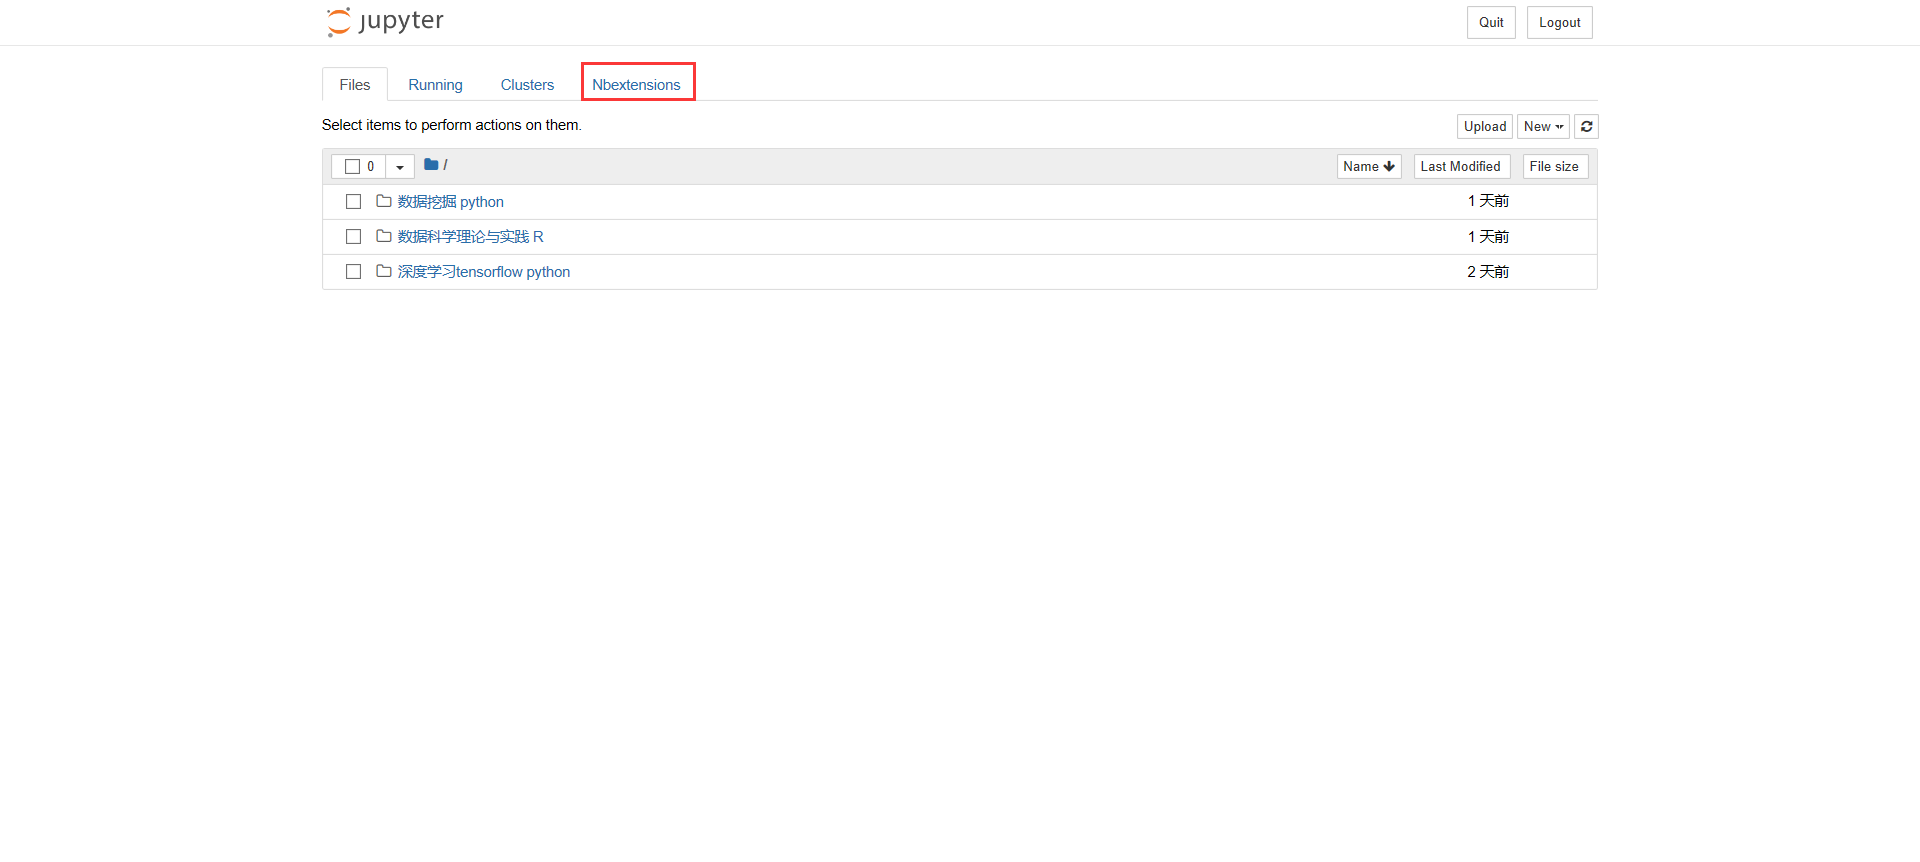Switch to the Running tab

point(435,85)
